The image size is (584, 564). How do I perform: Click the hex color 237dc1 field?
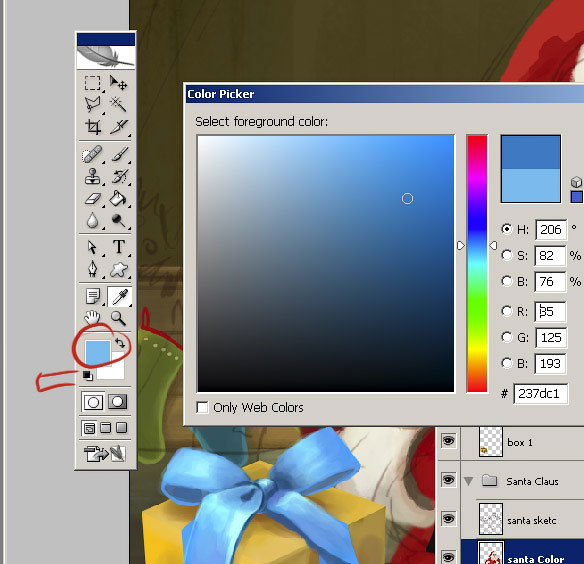tap(541, 394)
